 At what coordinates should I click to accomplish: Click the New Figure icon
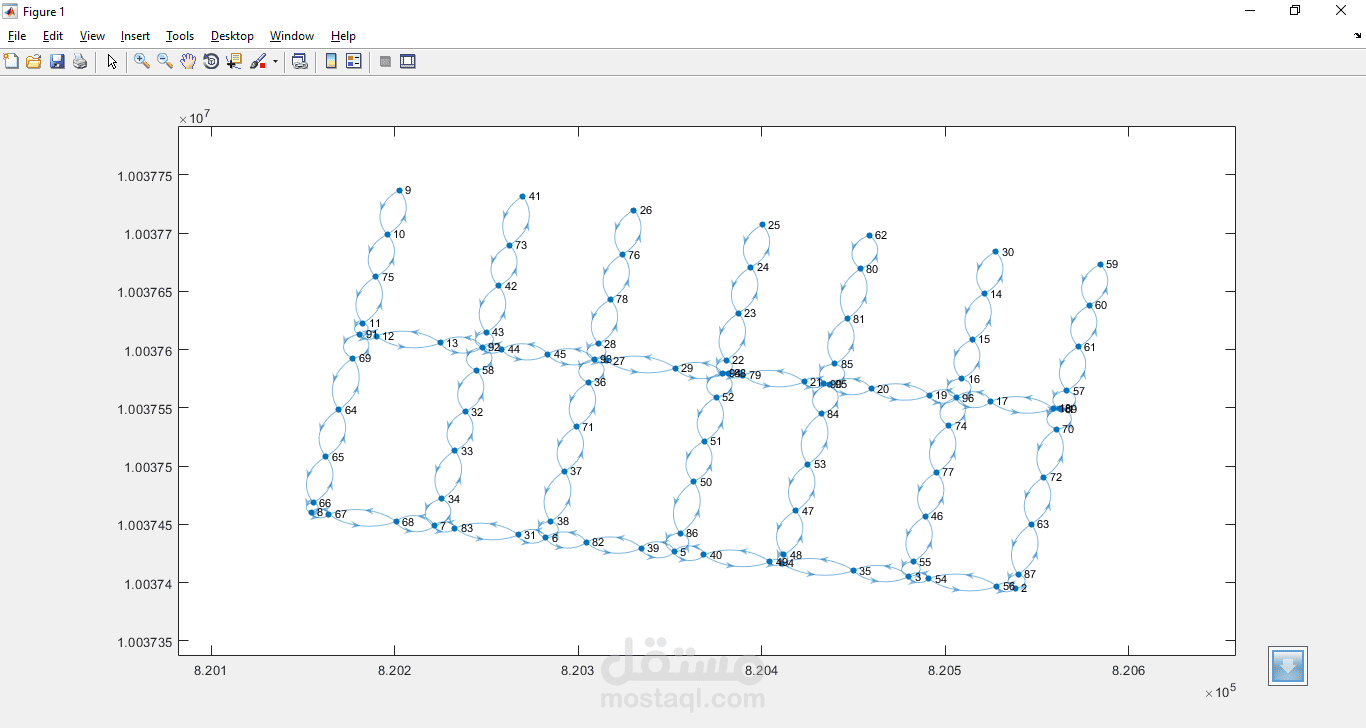11,61
